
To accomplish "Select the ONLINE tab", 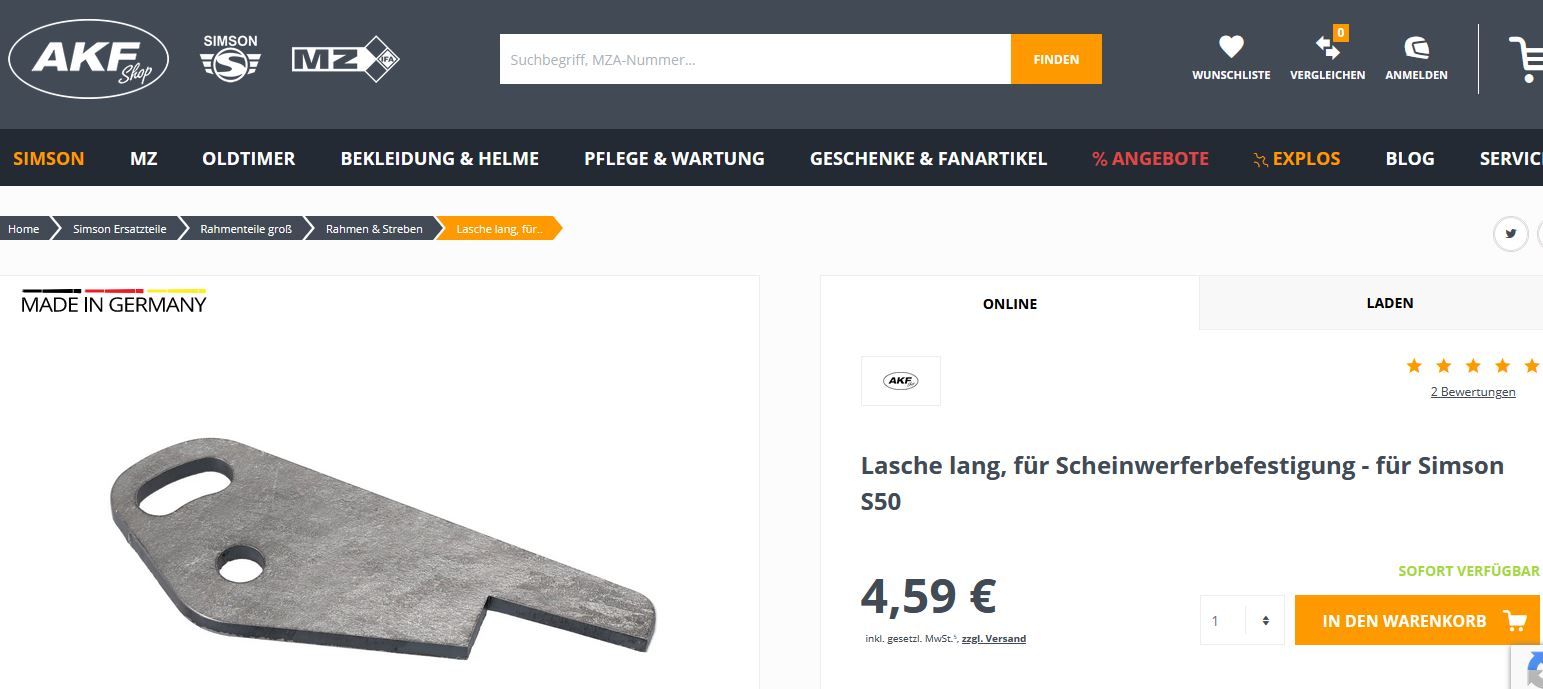I will click(1010, 303).
